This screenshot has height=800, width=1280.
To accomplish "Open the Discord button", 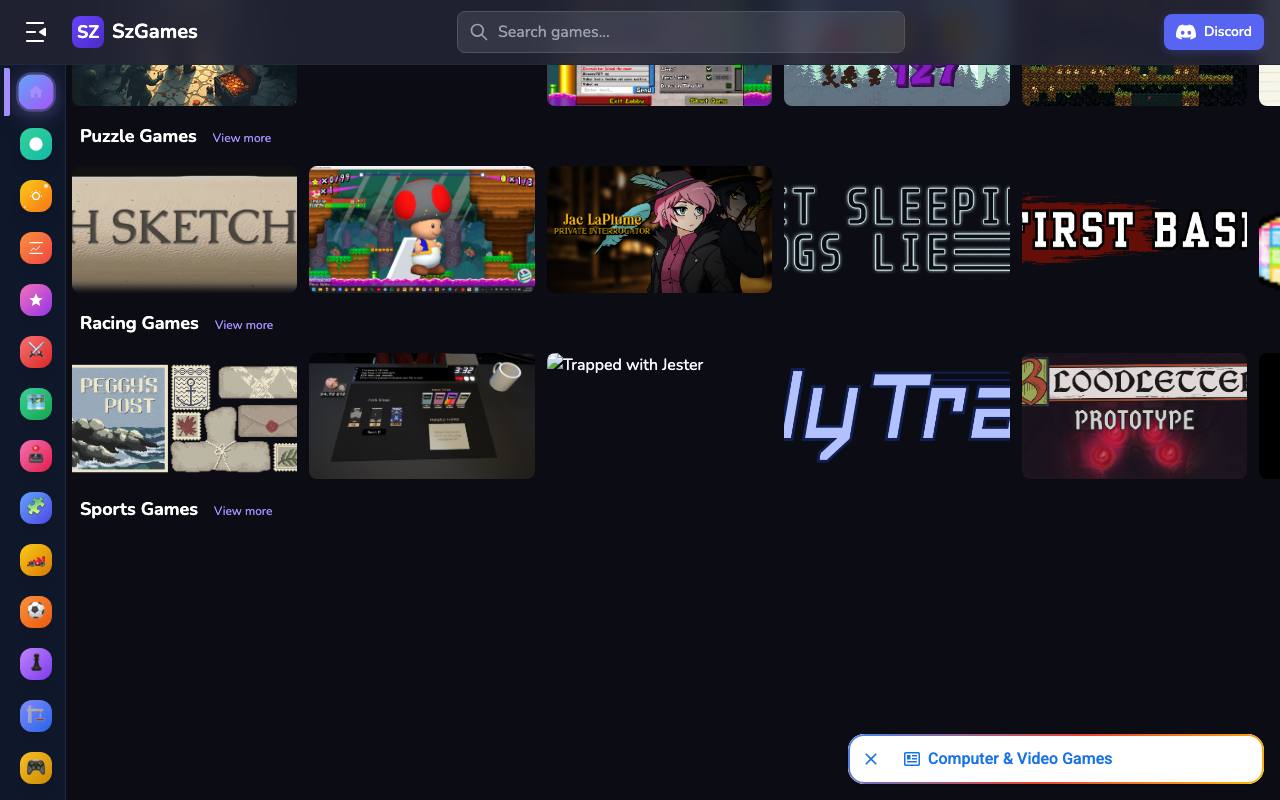I will [x=1214, y=32].
